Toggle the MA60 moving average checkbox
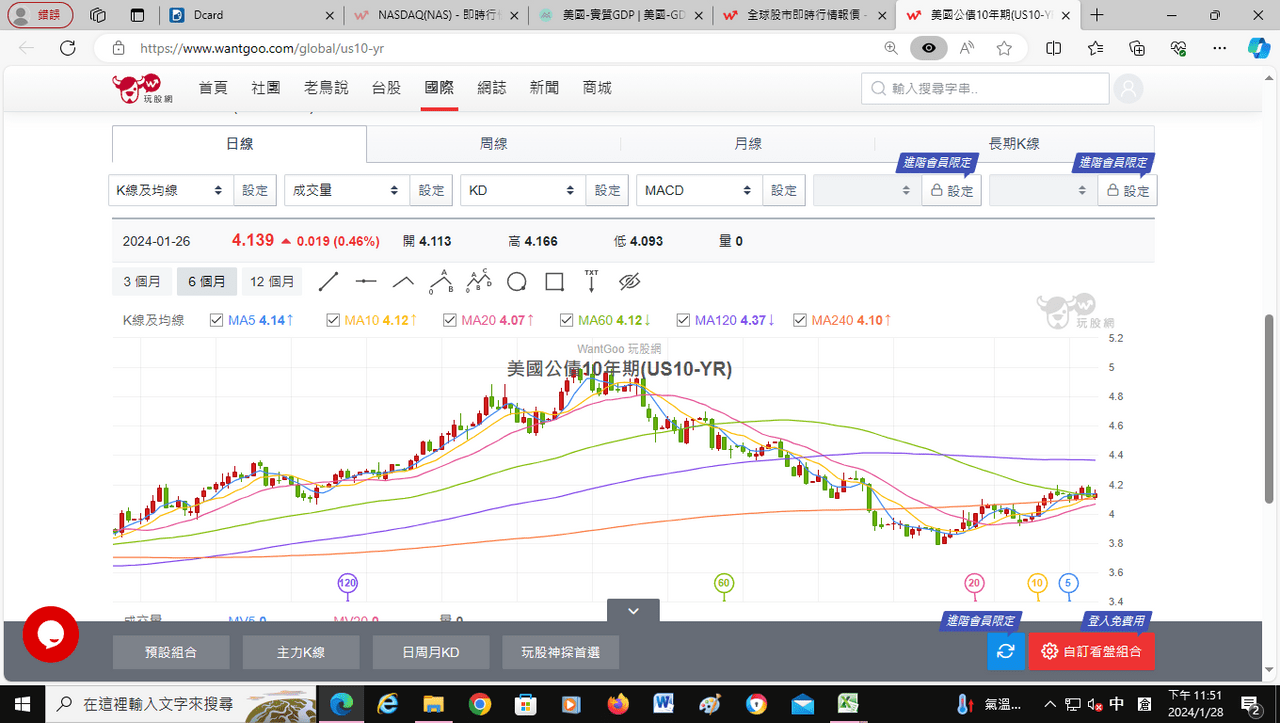Viewport: 1280px width, 723px height. click(x=567, y=320)
